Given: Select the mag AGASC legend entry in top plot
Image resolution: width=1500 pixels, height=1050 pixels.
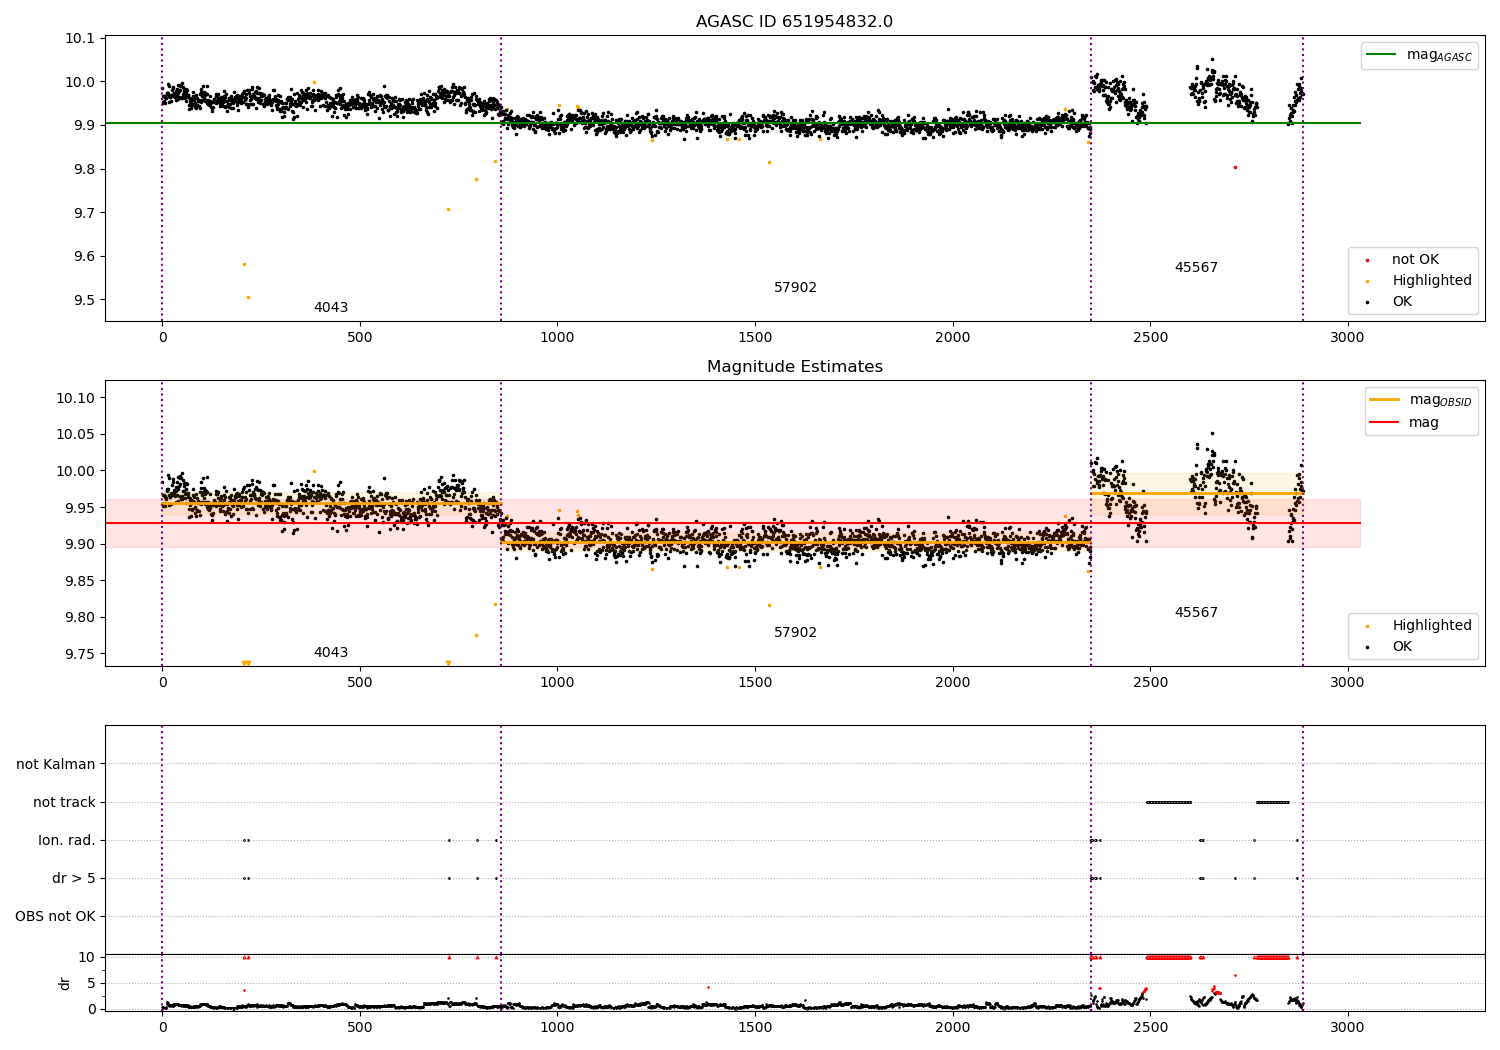Looking at the screenshot, I should coord(1419,55).
